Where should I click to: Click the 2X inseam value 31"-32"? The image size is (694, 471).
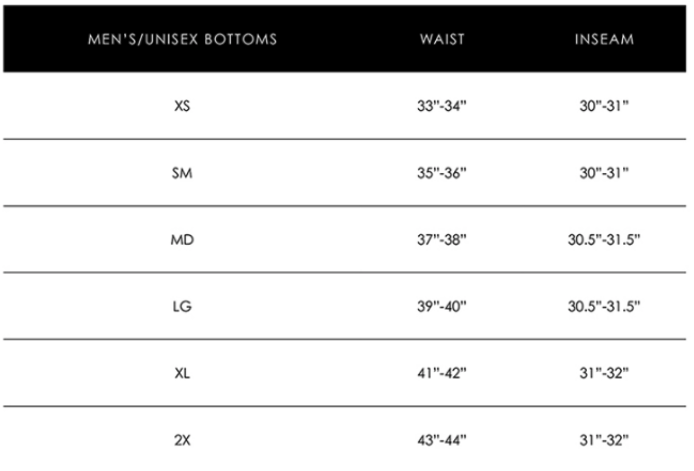click(x=604, y=440)
